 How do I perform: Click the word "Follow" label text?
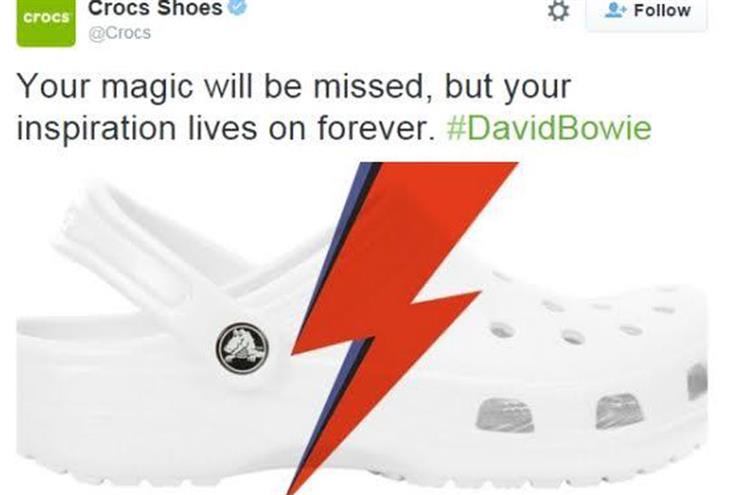coord(662,10)
